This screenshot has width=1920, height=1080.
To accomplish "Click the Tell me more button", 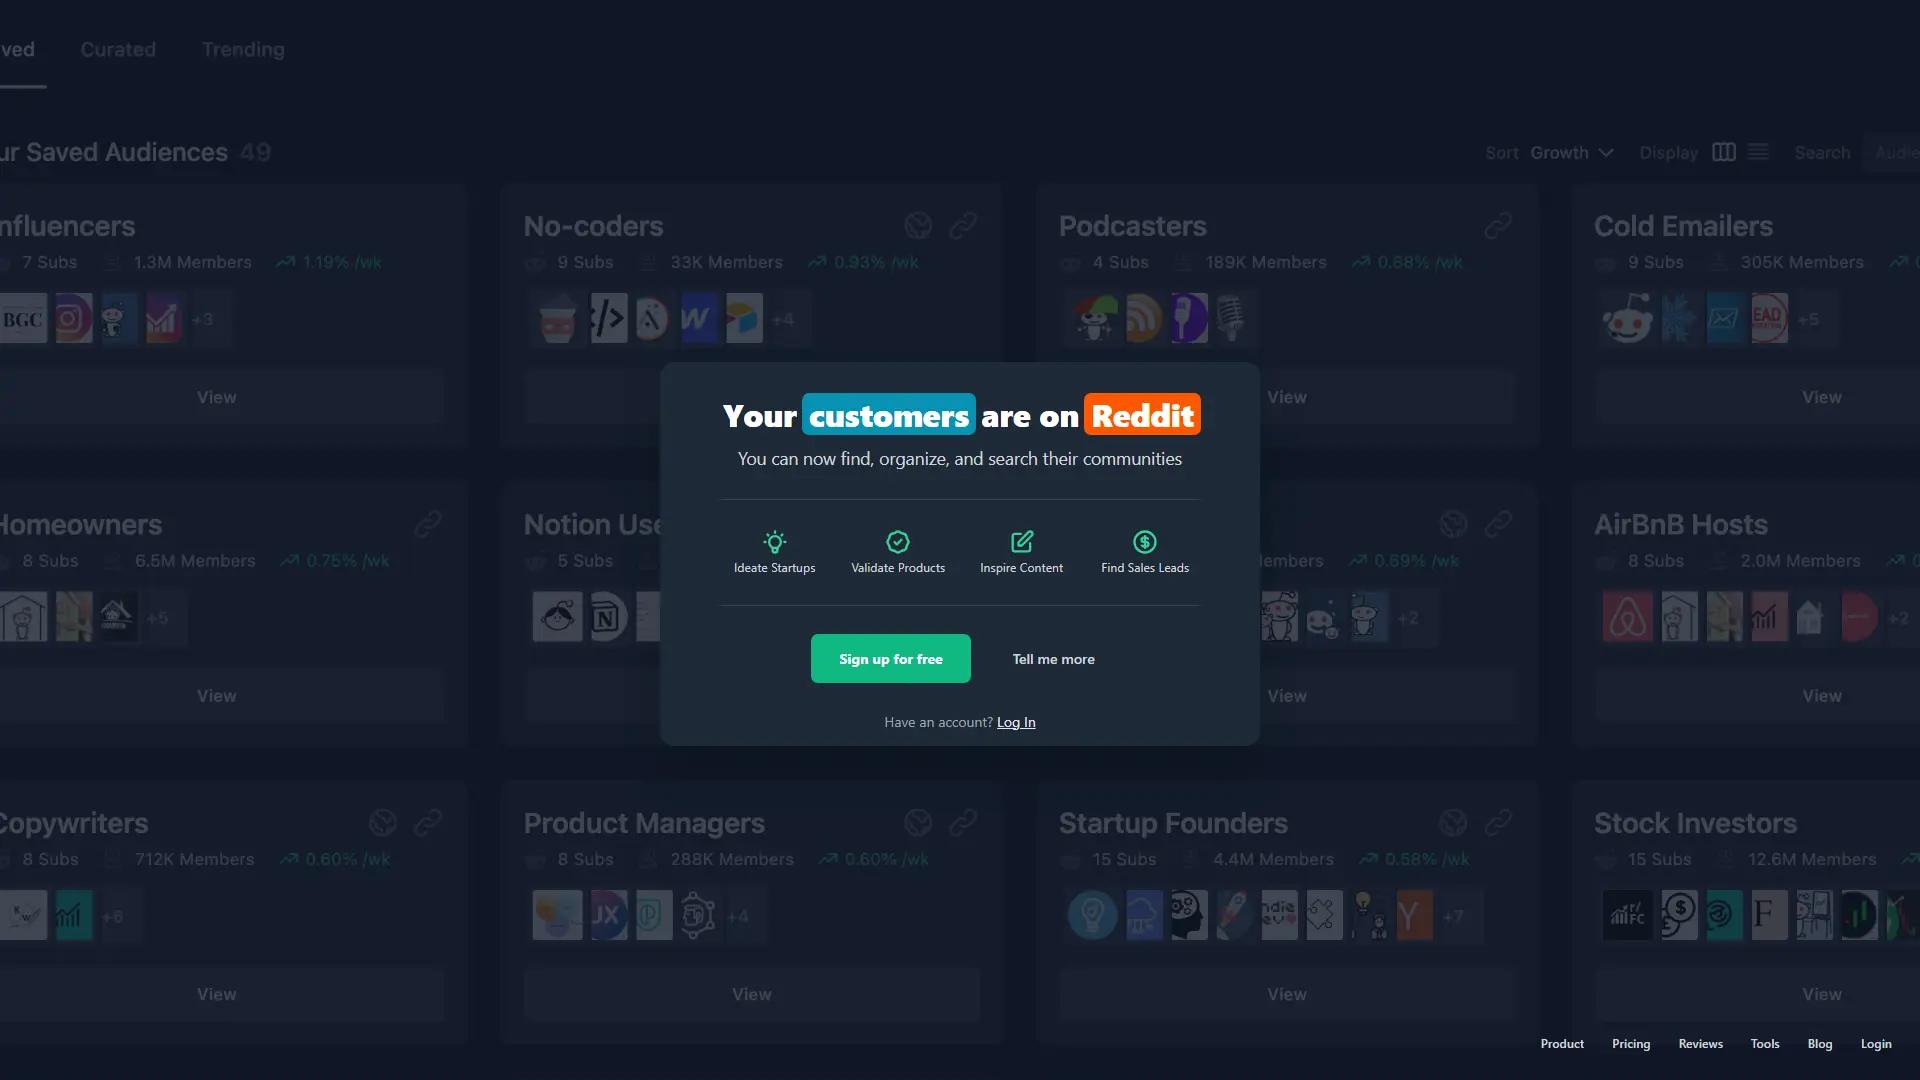I will [x=1053, y=659].
